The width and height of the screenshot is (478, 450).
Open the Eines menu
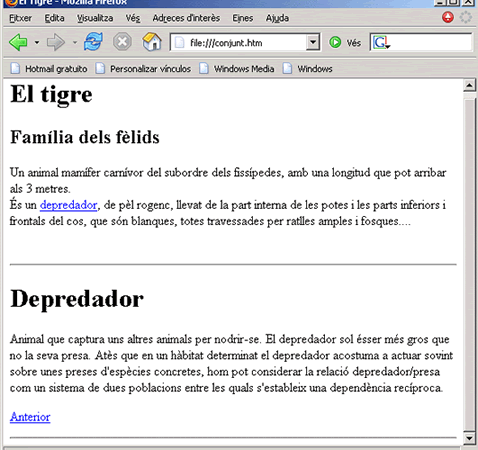[x=242, y=18]
